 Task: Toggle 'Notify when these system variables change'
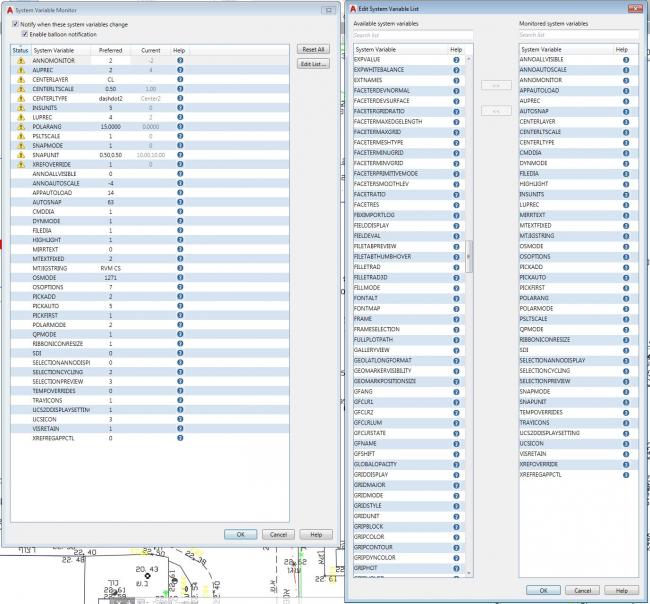pos(15,23)
